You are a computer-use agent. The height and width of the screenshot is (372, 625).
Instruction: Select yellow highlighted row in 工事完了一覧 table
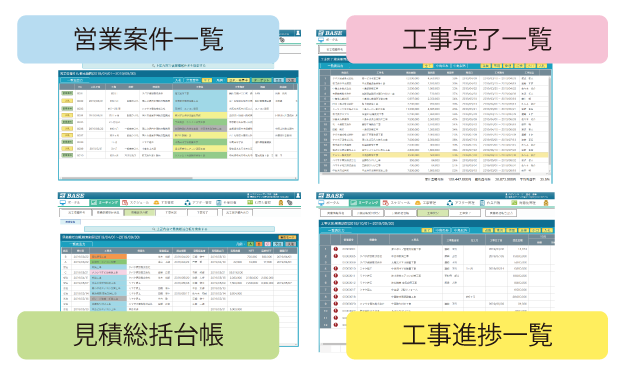[434, 155]
